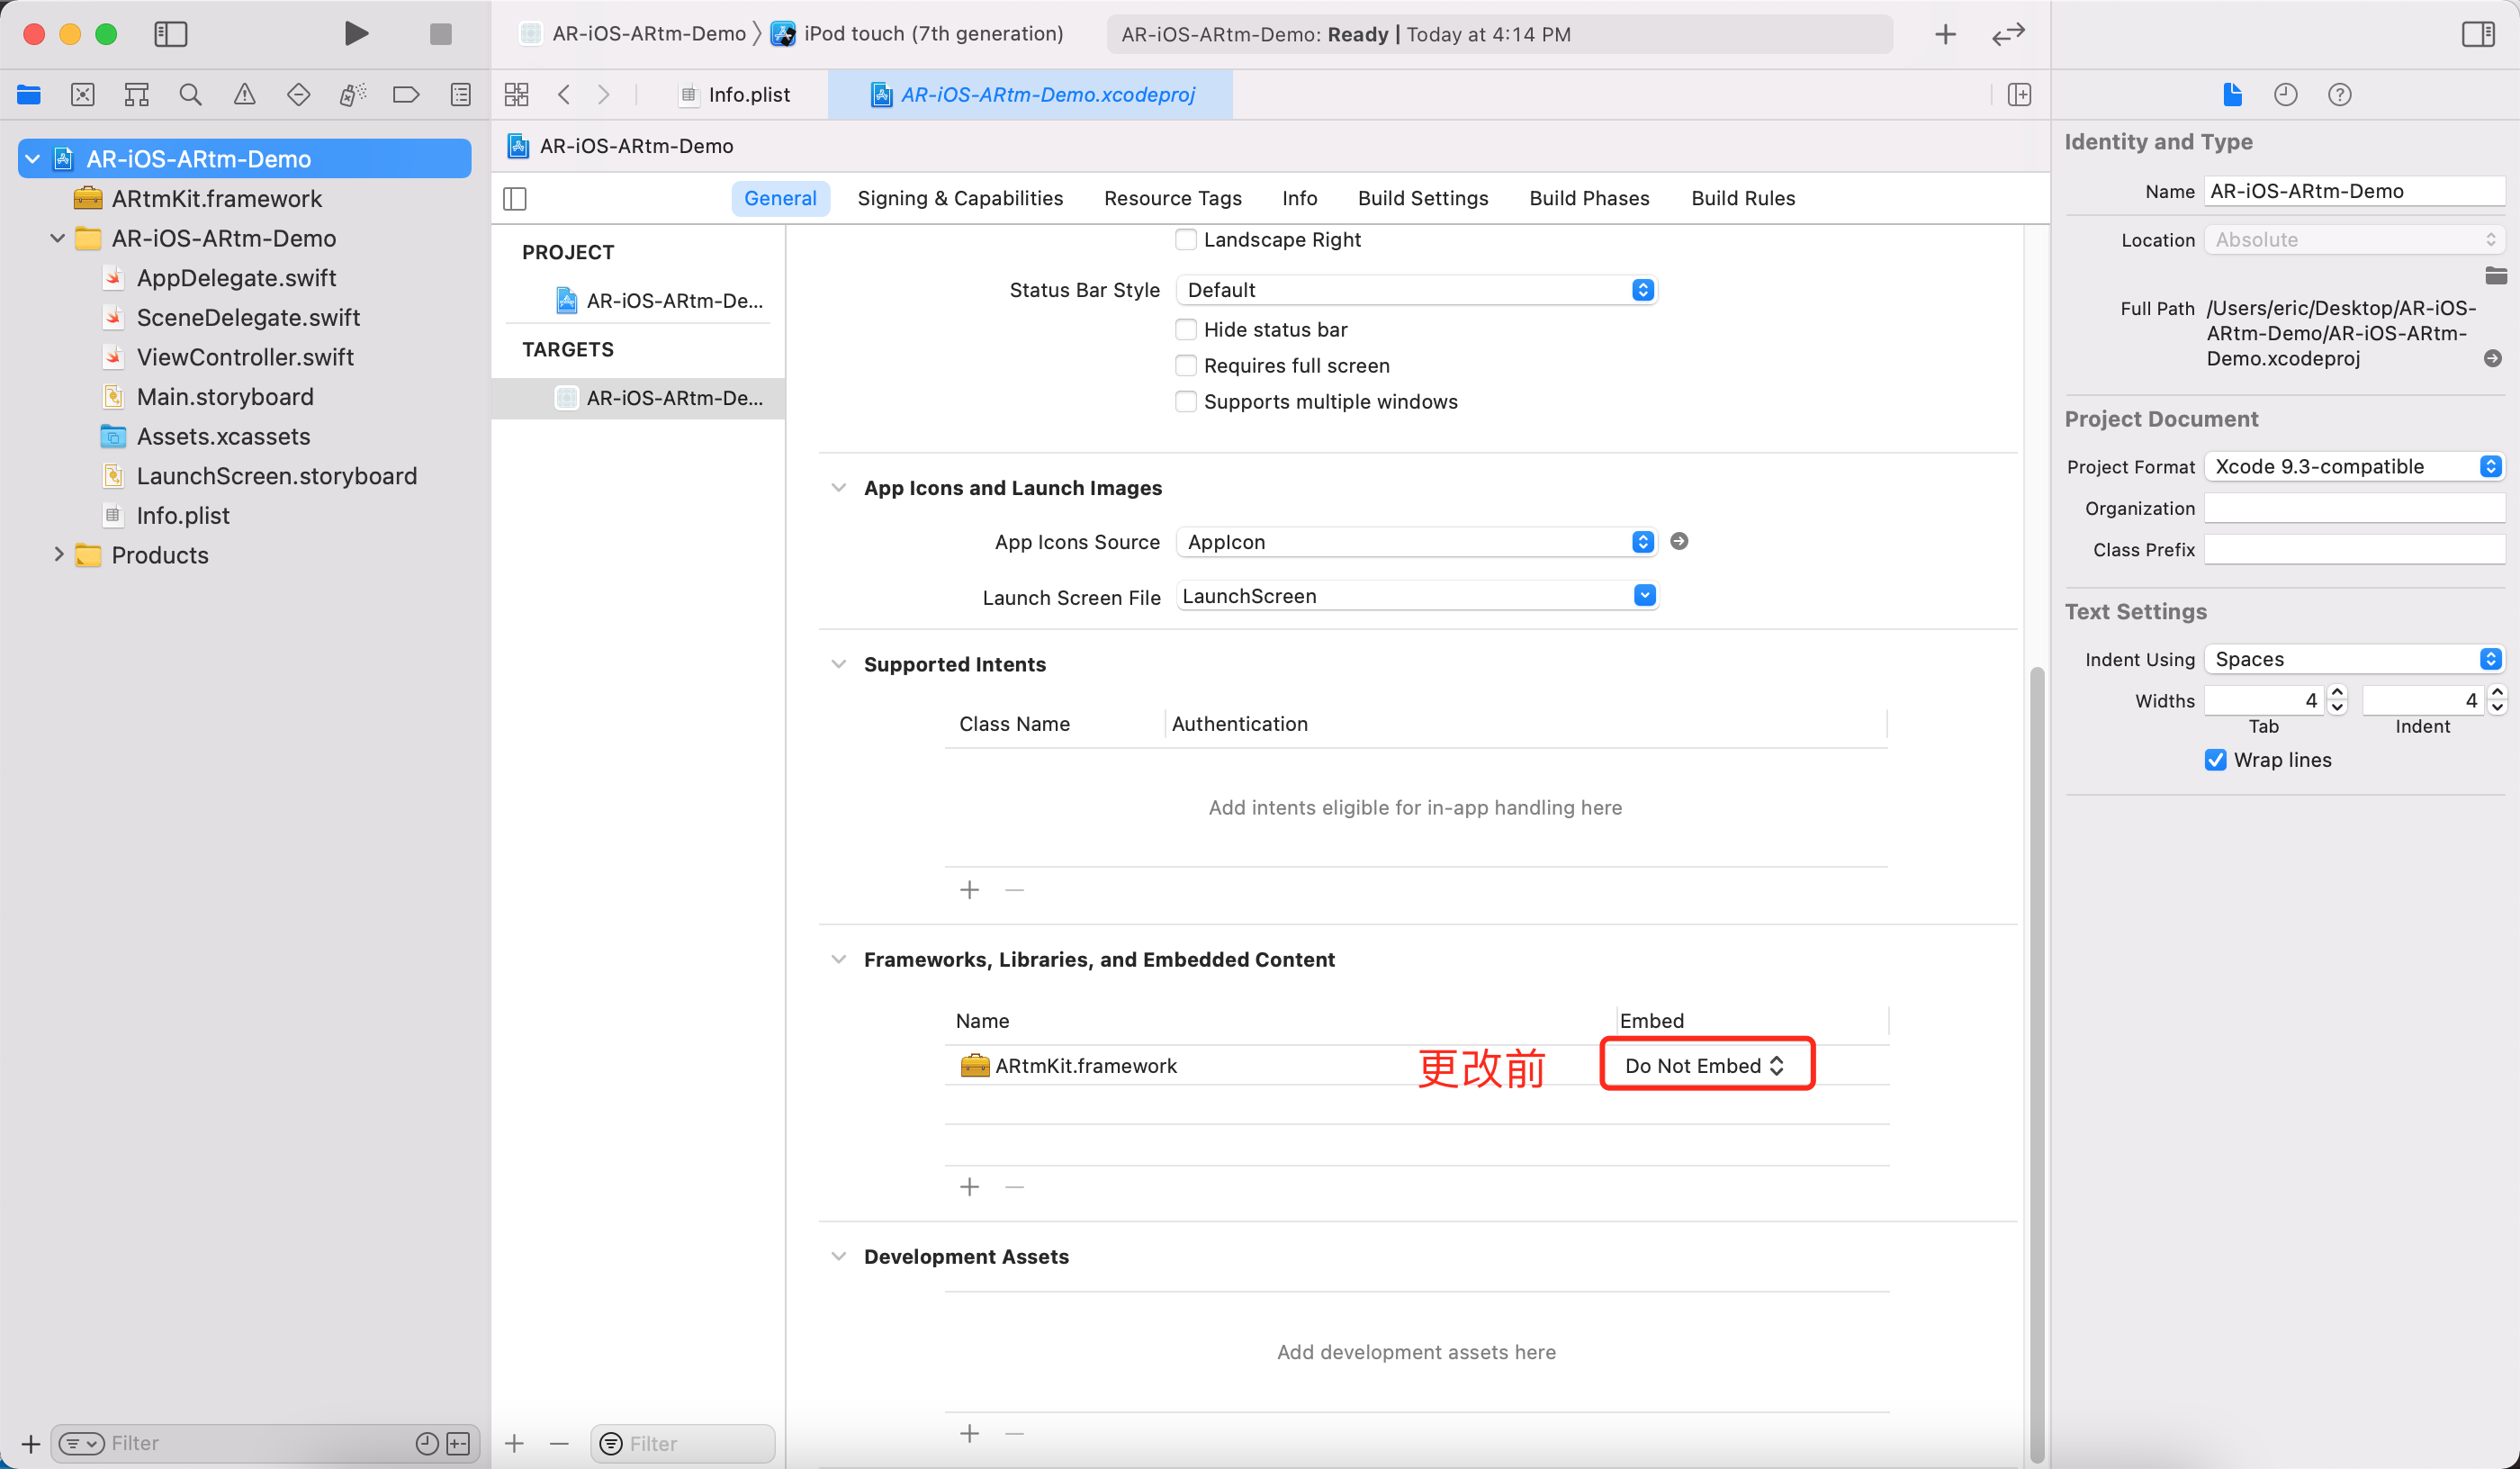
Task: Add a supported intent with plus
Action: pyautogui.click(x=969, y=890)
